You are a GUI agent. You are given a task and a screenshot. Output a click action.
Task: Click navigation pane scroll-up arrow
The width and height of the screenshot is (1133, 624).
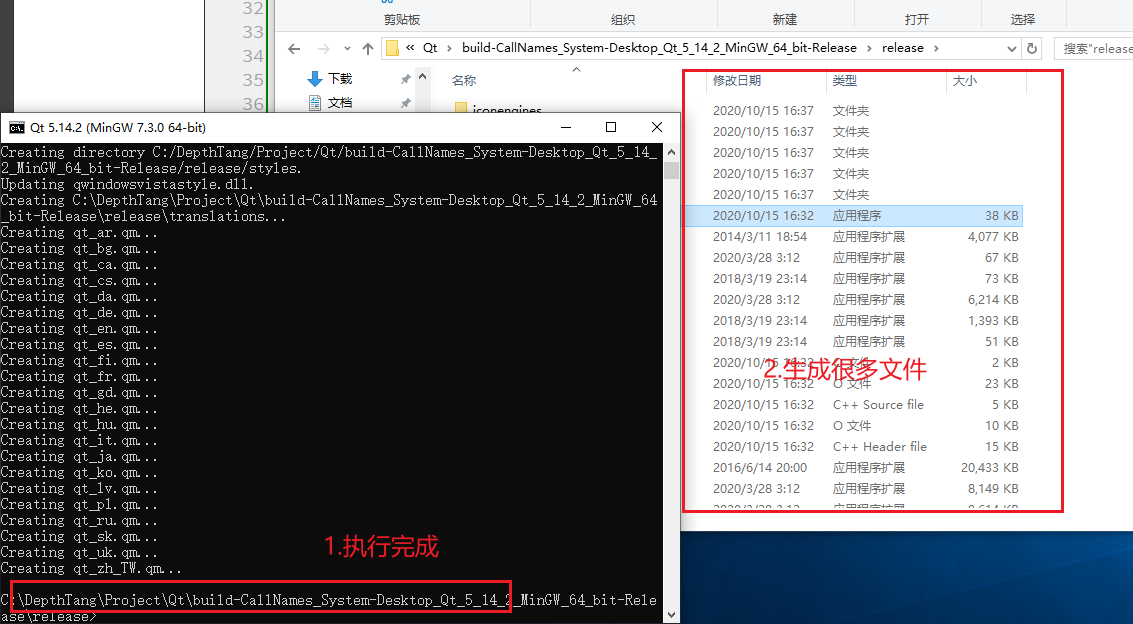click(x=423, y=76)
